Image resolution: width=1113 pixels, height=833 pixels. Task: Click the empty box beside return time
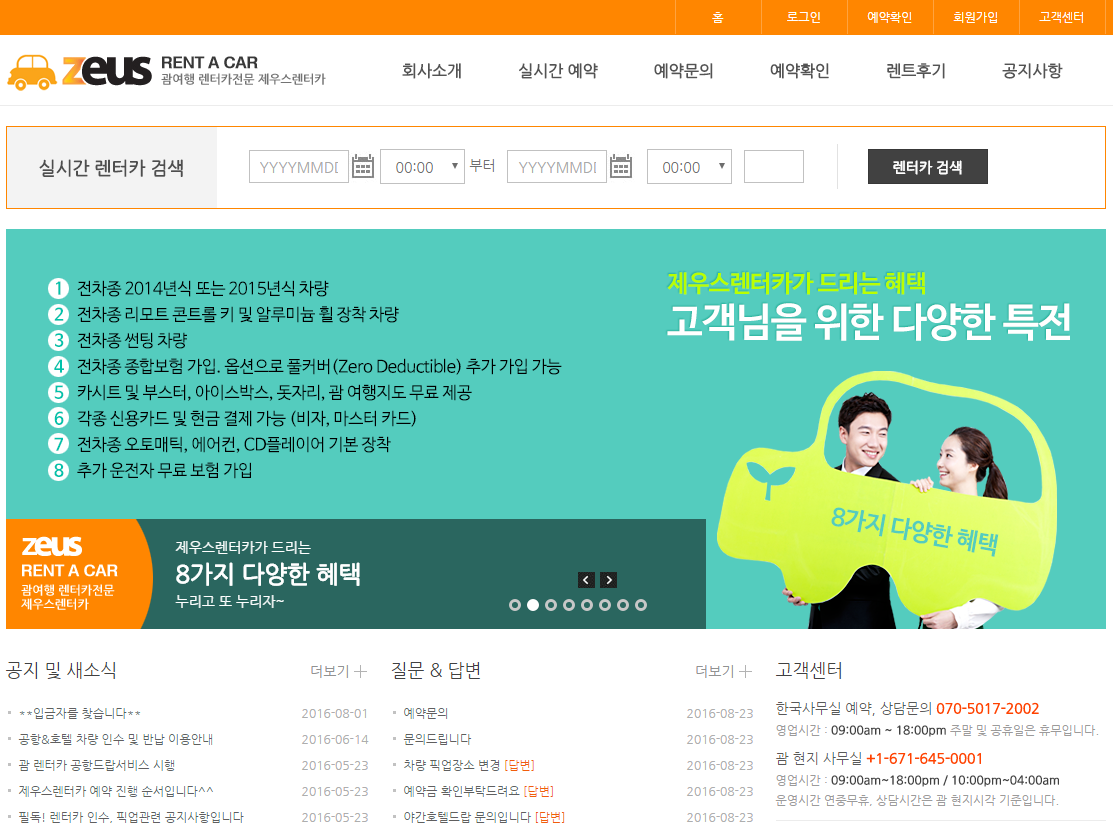pyautogui.click(x=774, y=167)
